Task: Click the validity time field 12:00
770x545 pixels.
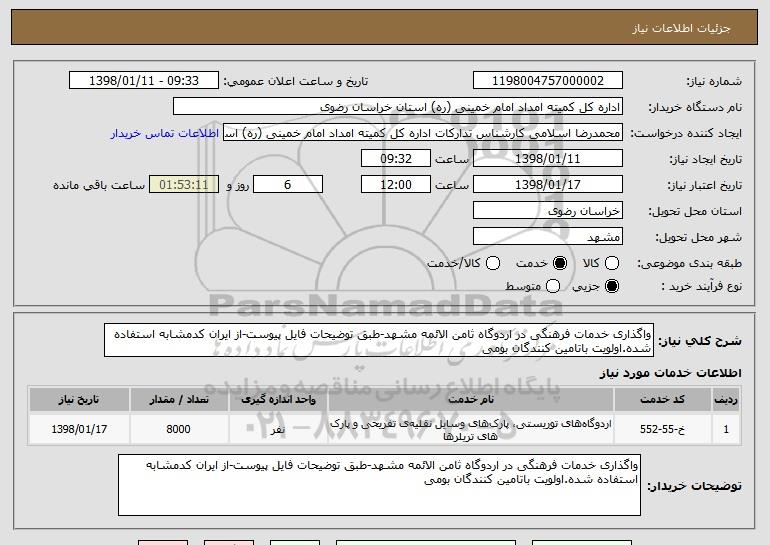Action: 396,185
